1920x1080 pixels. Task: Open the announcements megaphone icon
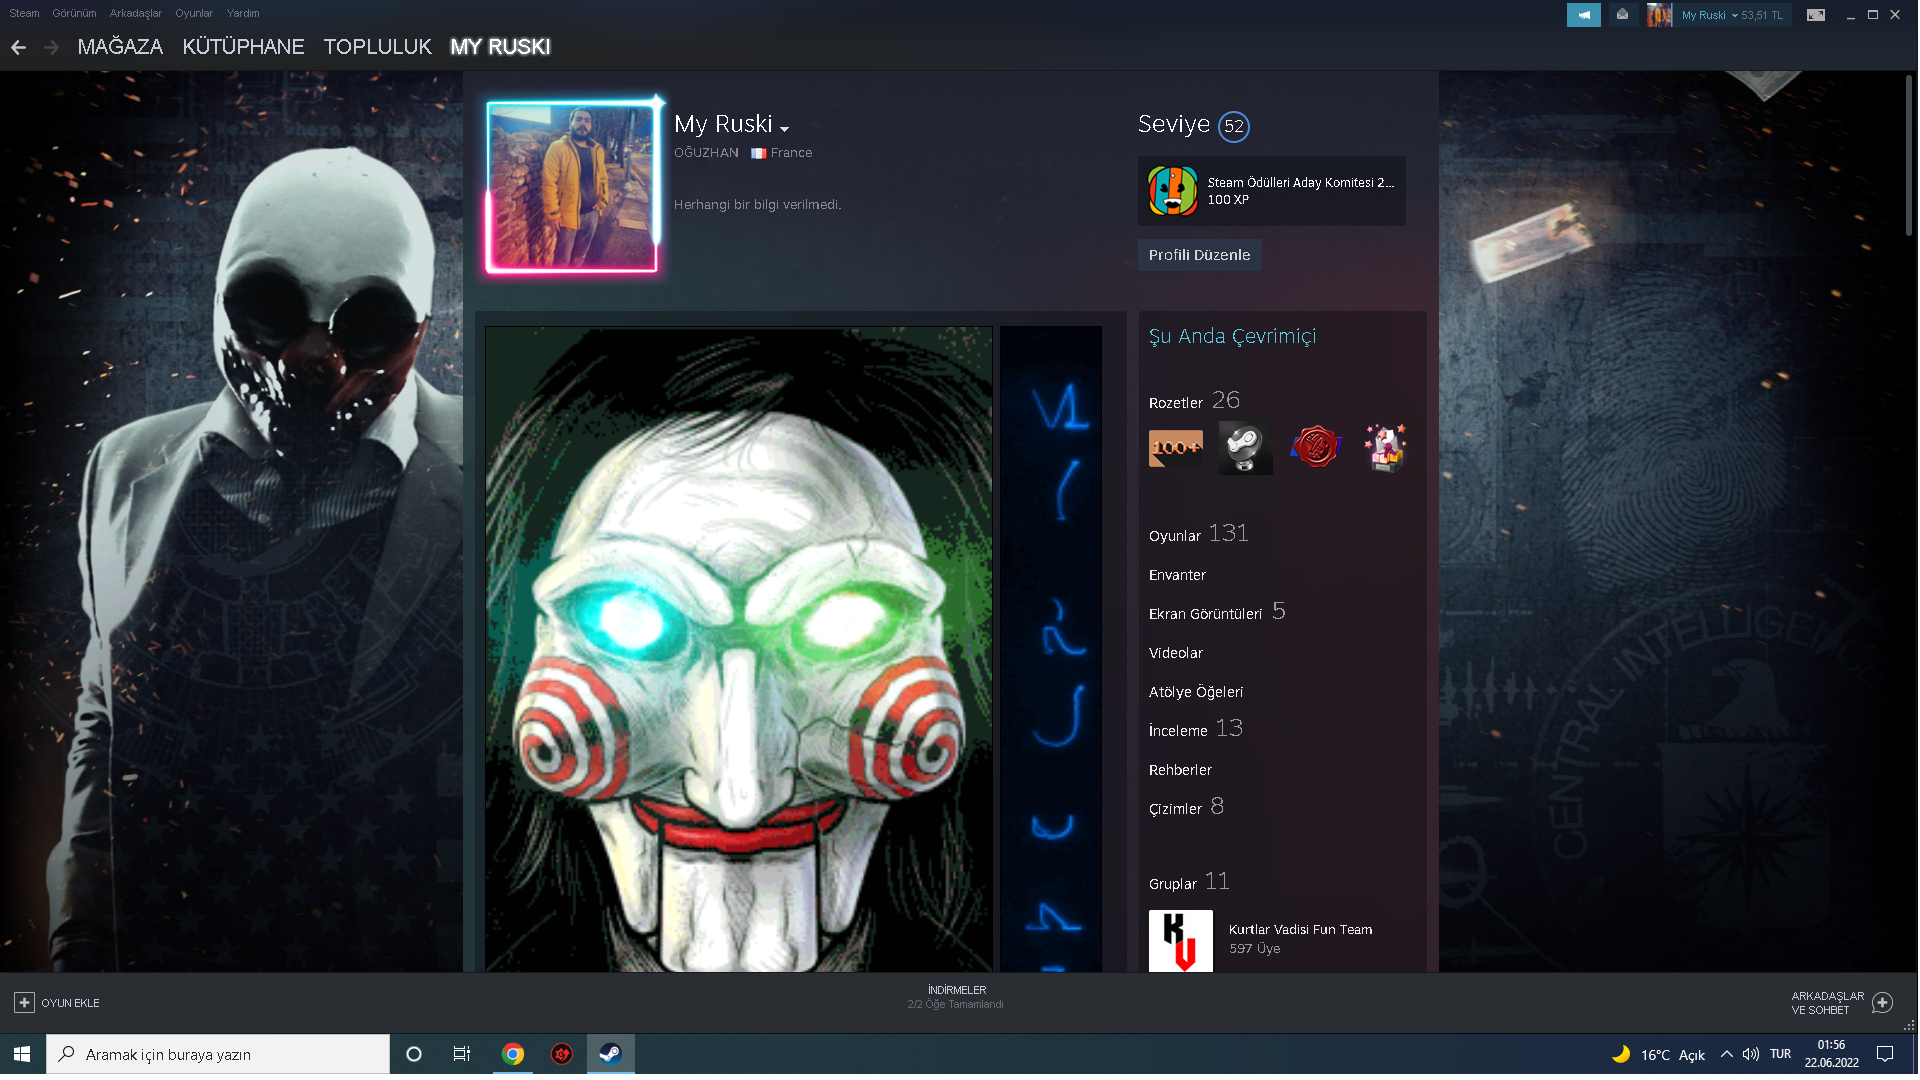1583,15
